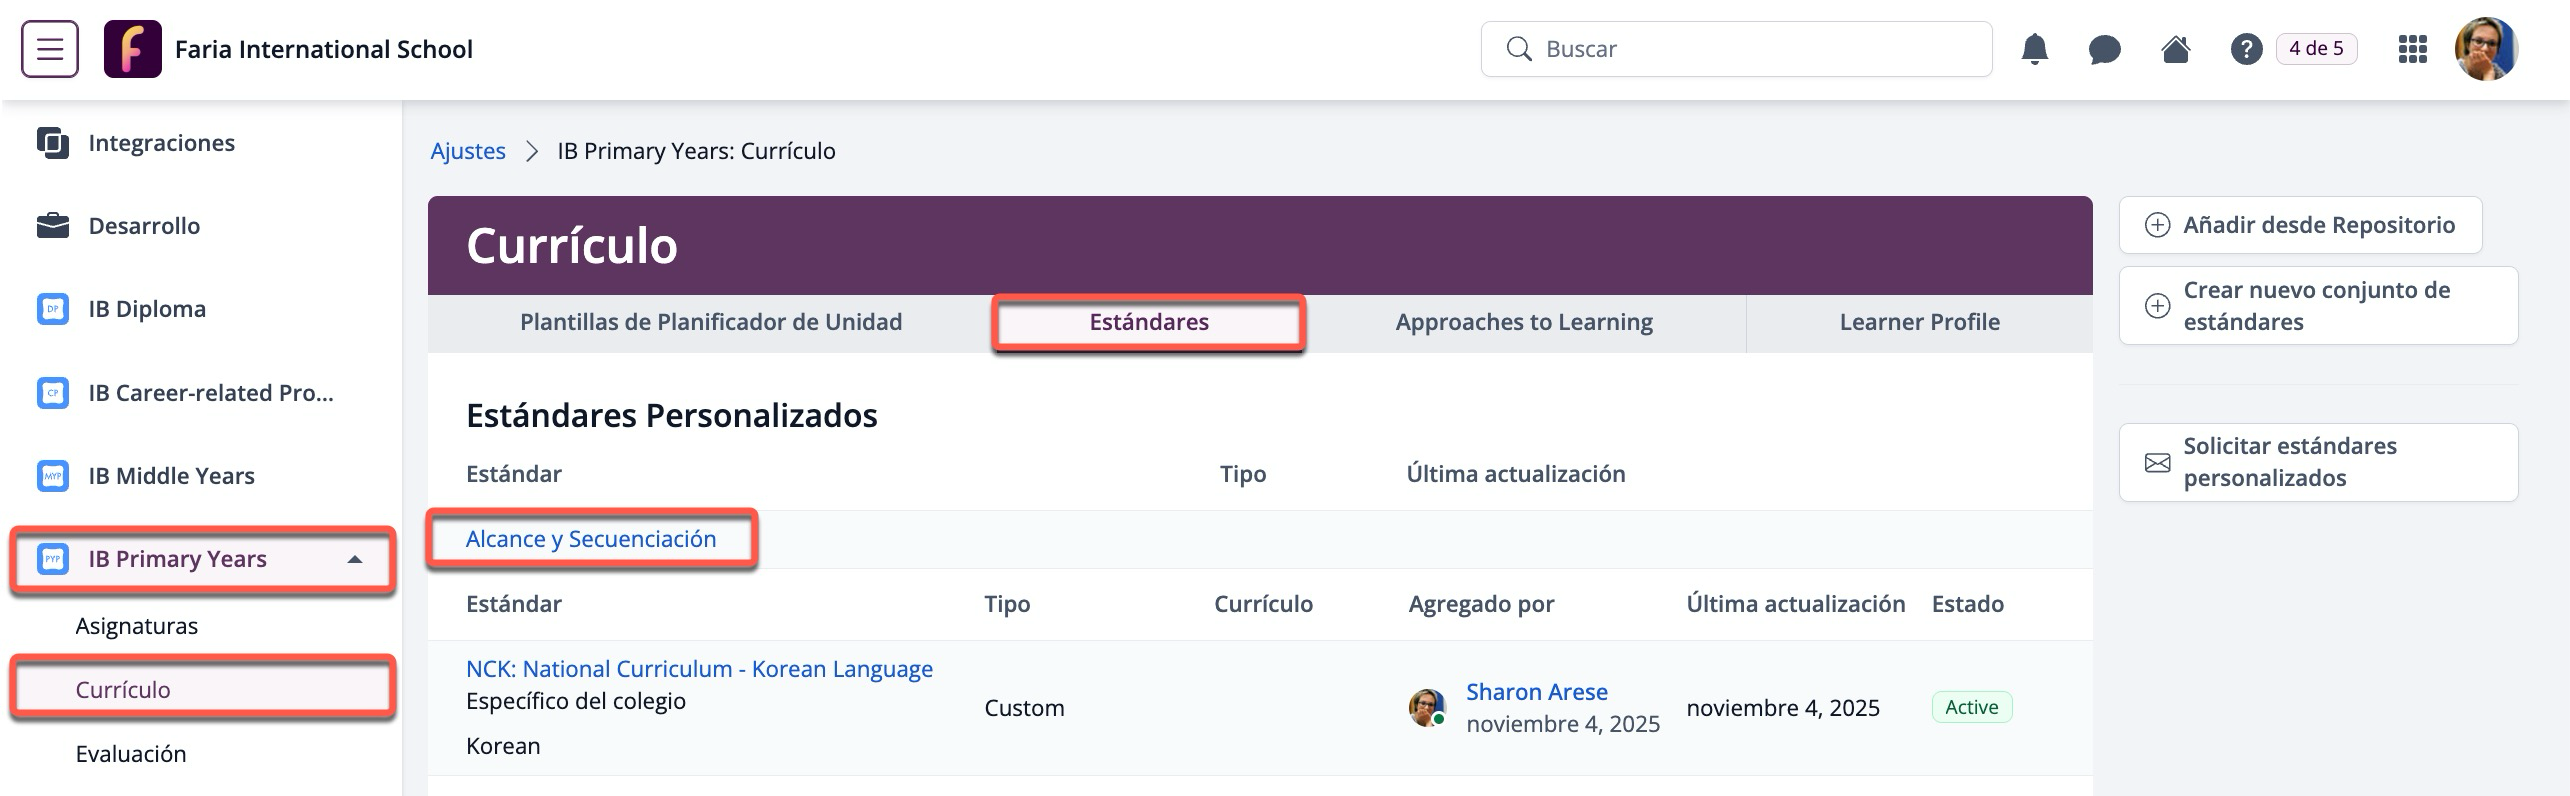This screenshot has width=2570, height=796.
Task: Open Sharon Arese's profile link
Action: pyautogui.click(x=1536, y=692)
